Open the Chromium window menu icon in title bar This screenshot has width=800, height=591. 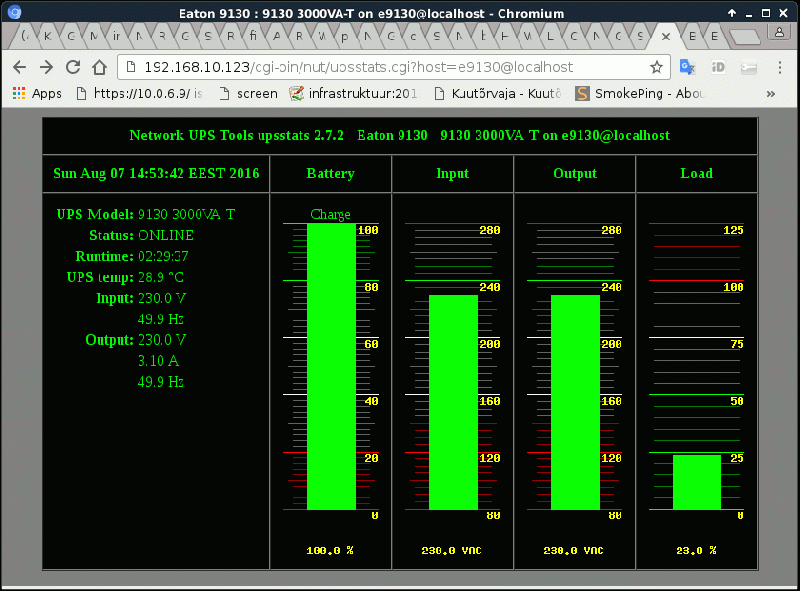(x=15, y=12)
